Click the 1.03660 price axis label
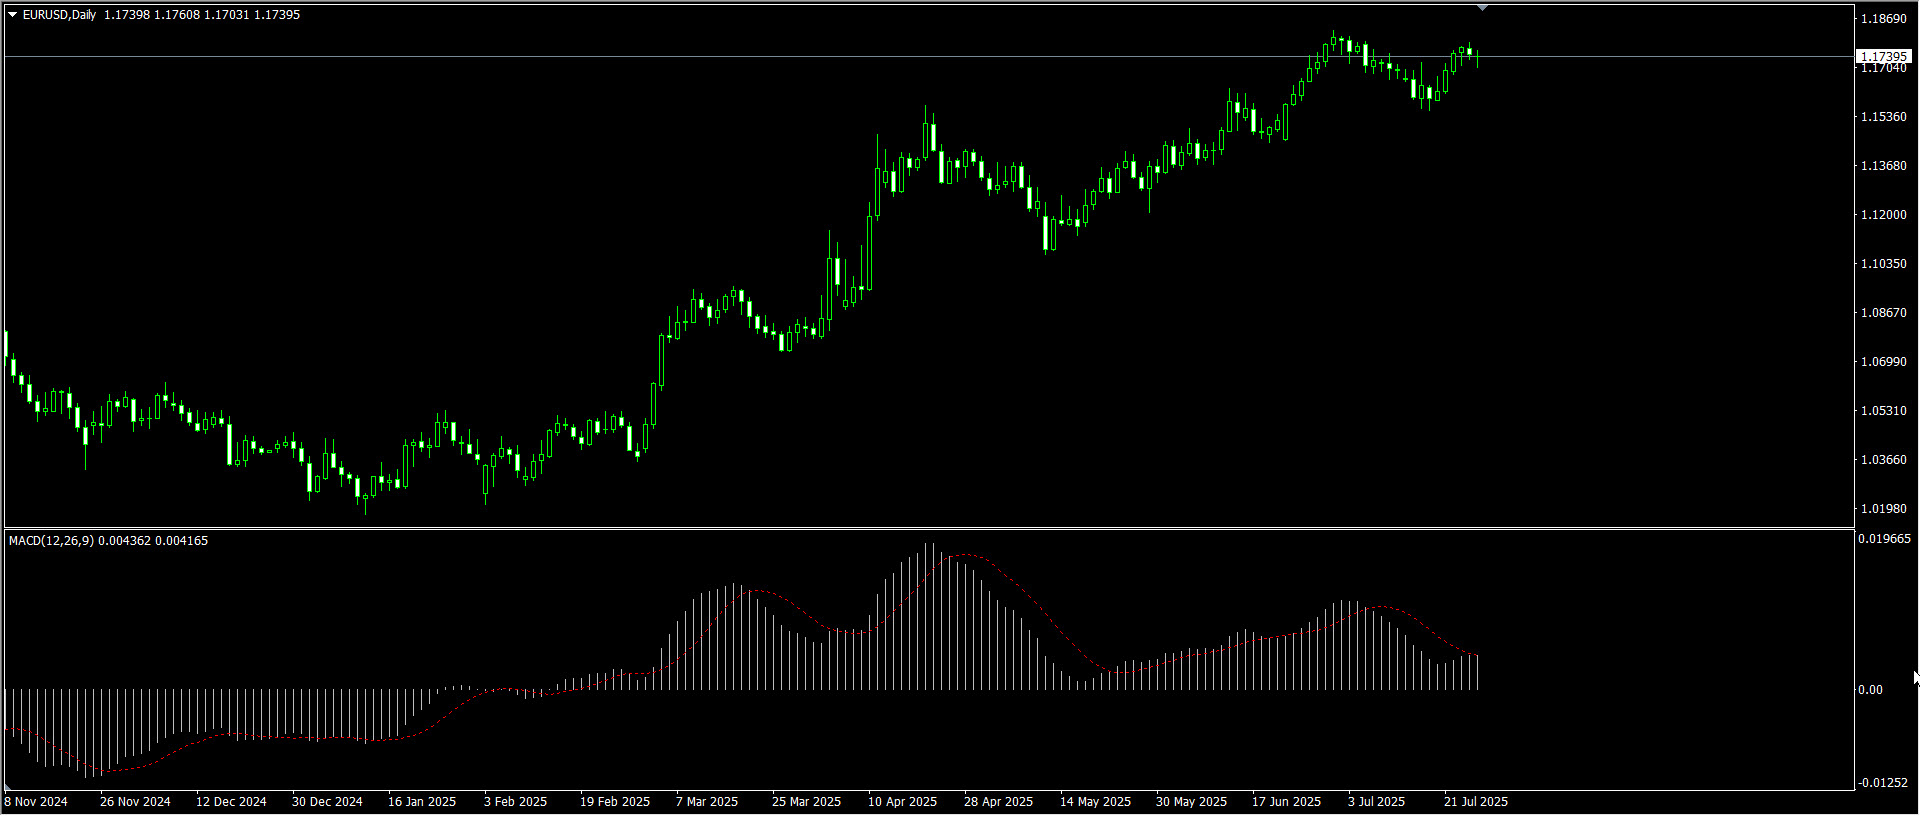Screen dimensions: 1920x816 pos(1883,460)
